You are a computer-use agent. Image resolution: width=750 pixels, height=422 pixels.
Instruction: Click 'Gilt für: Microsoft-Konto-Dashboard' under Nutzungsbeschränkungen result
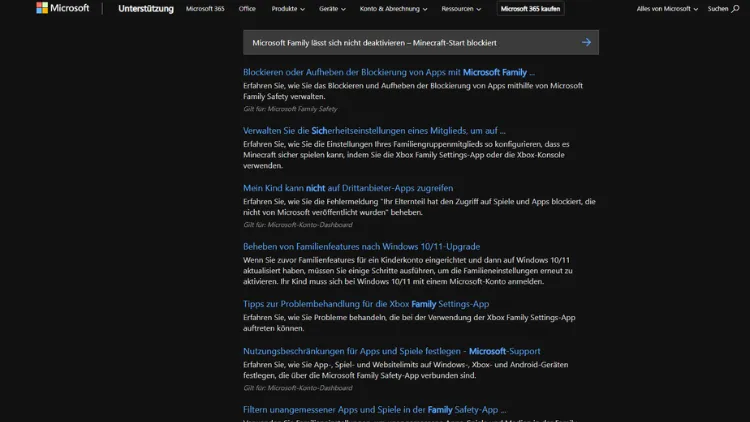(298, 388)
